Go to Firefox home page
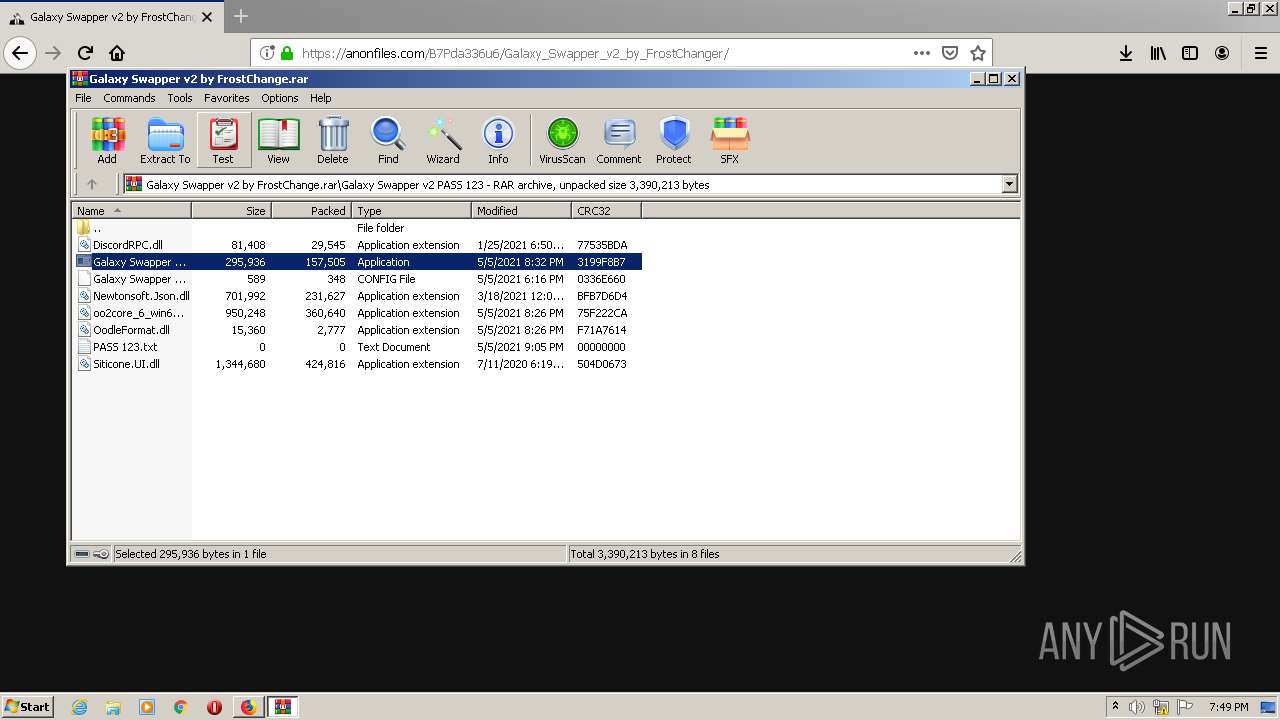 coord(117,53)
